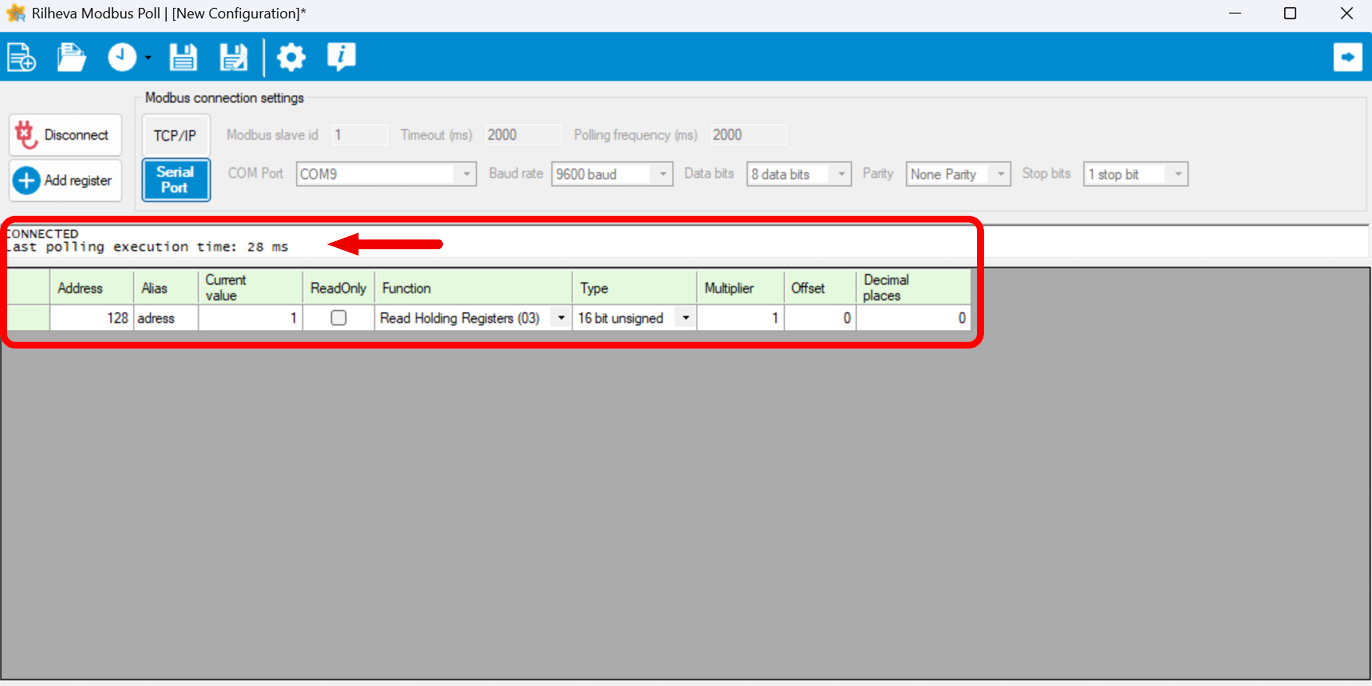The height and width of the screenshot is (686, 1372).
Task: Open recent files clock icon
Action: point(122,57)
